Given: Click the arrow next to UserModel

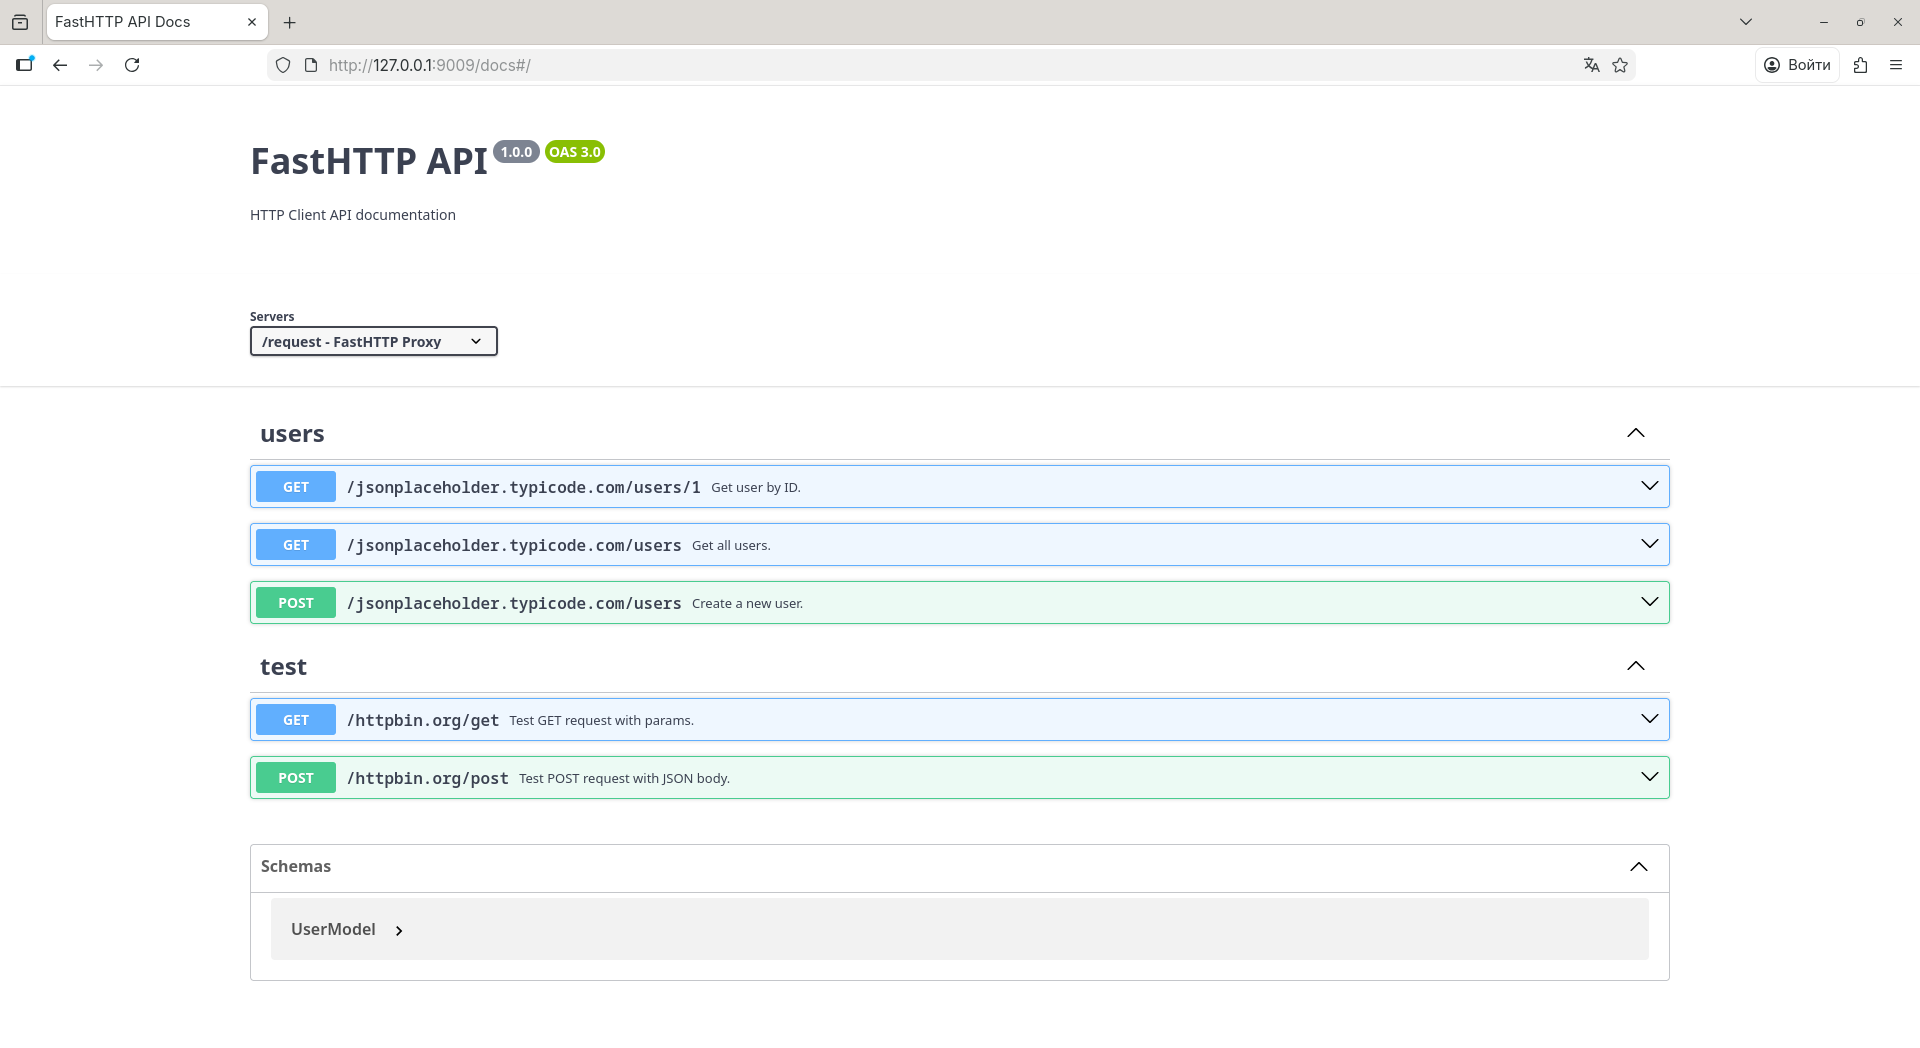Looking at the screenshot, I should pos(399,931).
